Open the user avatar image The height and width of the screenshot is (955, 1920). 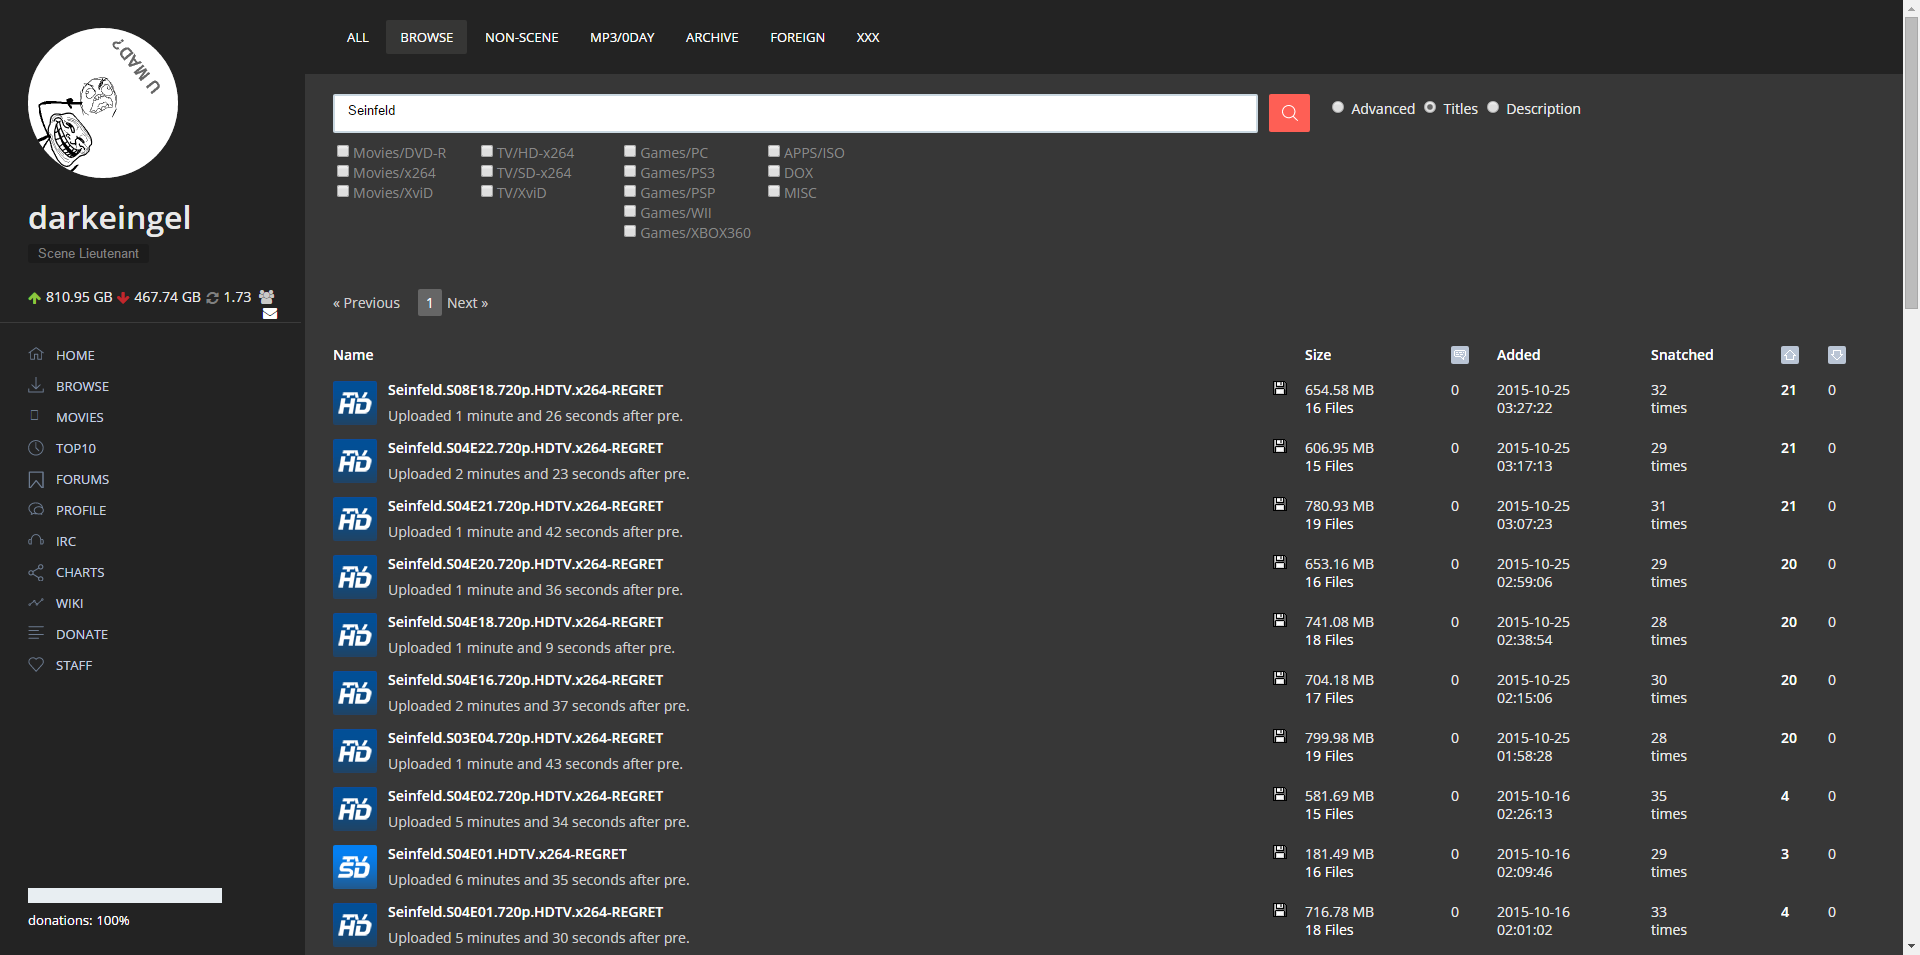click(x=103, y=103)
